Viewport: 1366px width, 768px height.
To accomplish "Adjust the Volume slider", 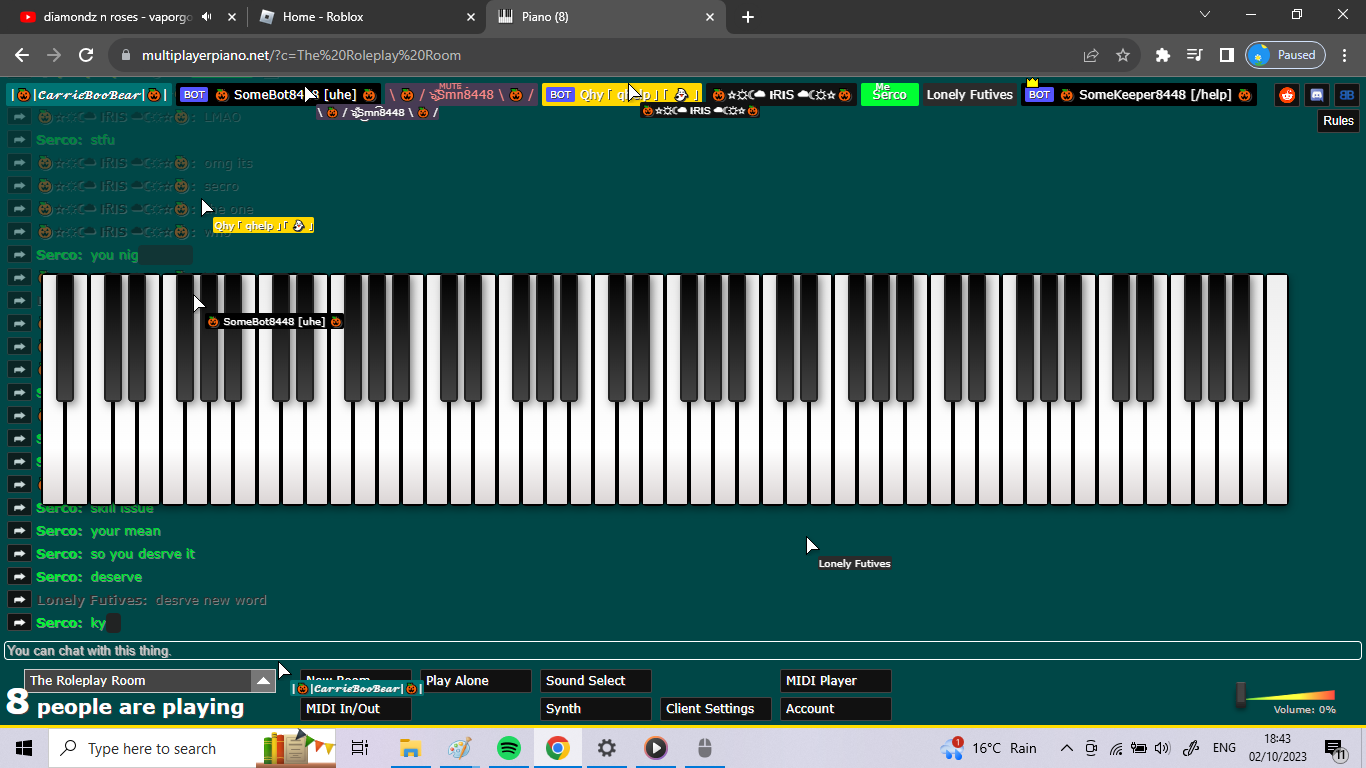I will click(1241, 695).
